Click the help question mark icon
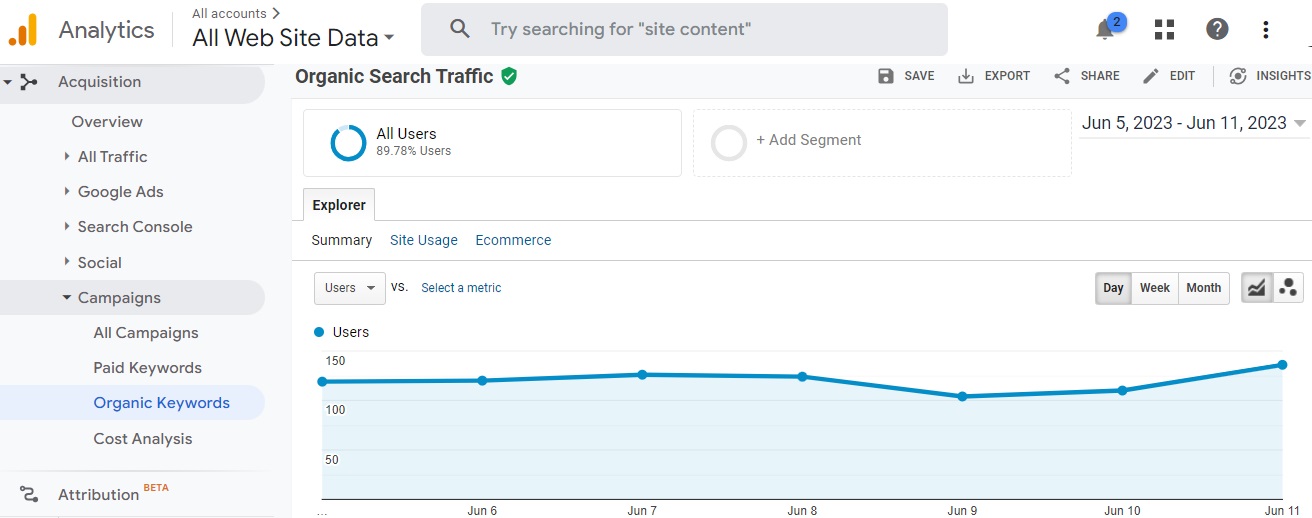The image size is (1312, 518). [1217, 30]
